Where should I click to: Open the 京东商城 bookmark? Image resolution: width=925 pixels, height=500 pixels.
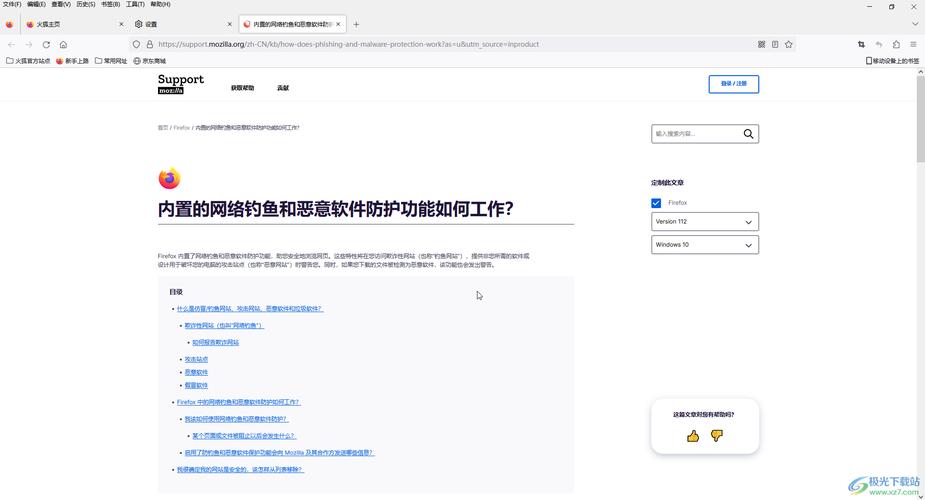point(150,61)
